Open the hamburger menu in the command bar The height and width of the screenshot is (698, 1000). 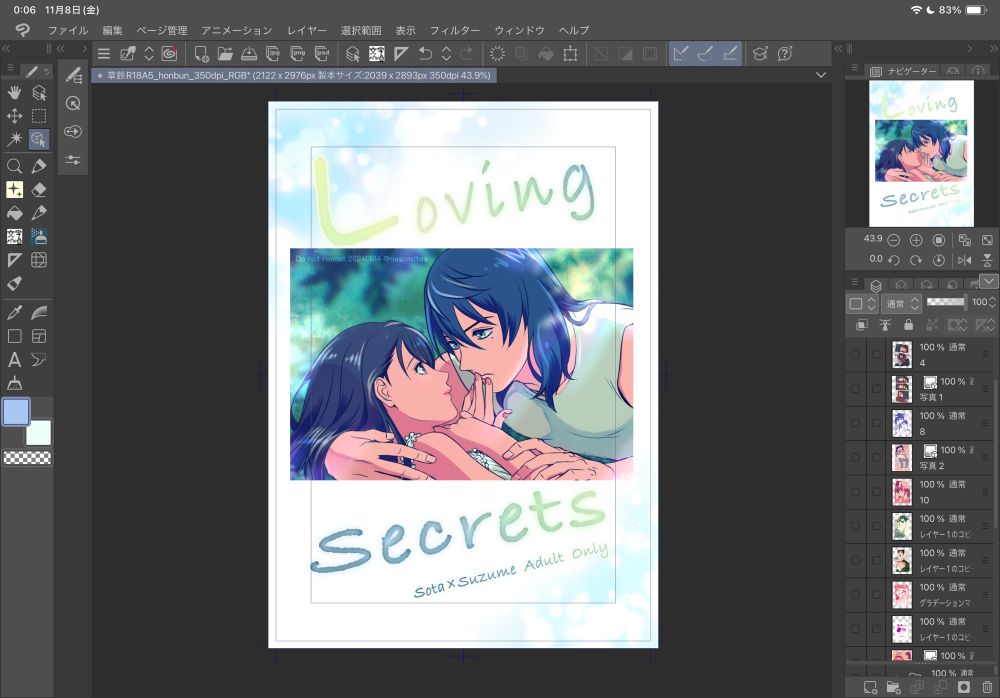pyautogui.click(x=103, y=54)
